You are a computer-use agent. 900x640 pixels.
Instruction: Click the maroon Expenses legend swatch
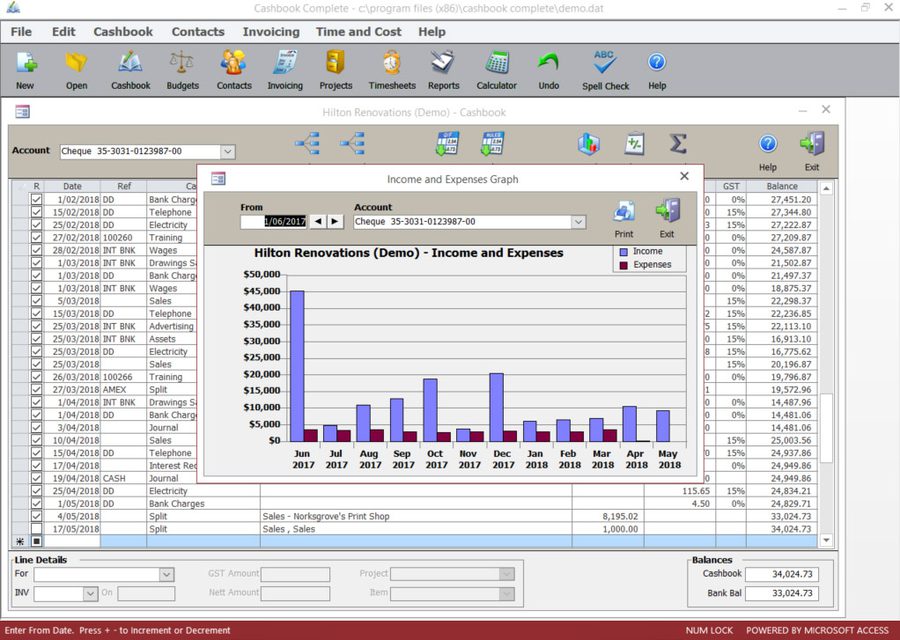[623, 265]
